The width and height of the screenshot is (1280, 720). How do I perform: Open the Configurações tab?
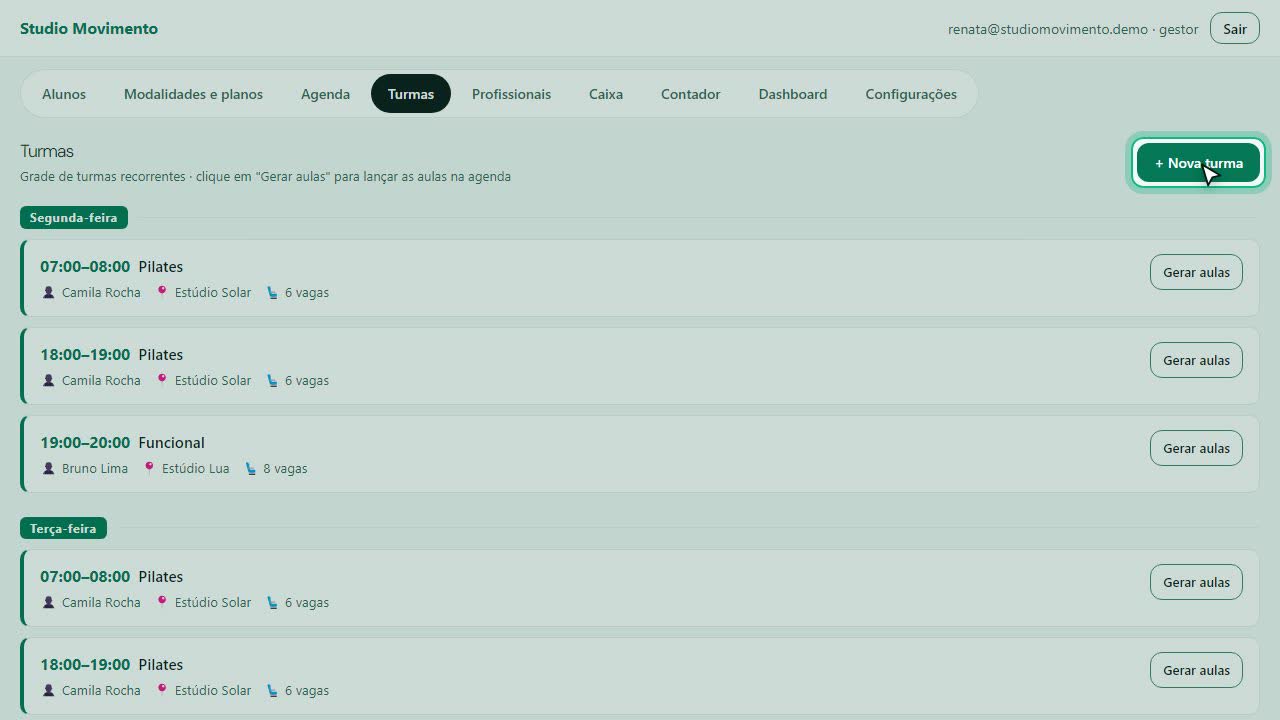point(911,94)
